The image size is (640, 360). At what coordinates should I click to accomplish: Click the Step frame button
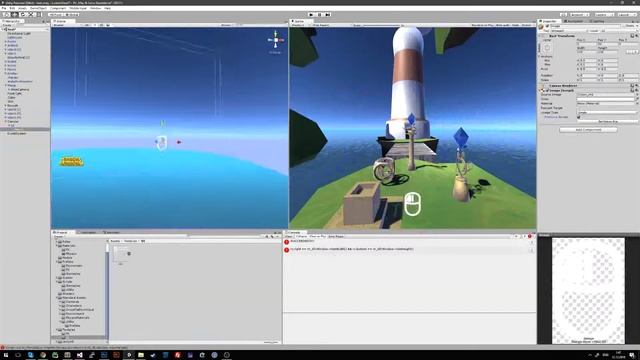(328, 15)
